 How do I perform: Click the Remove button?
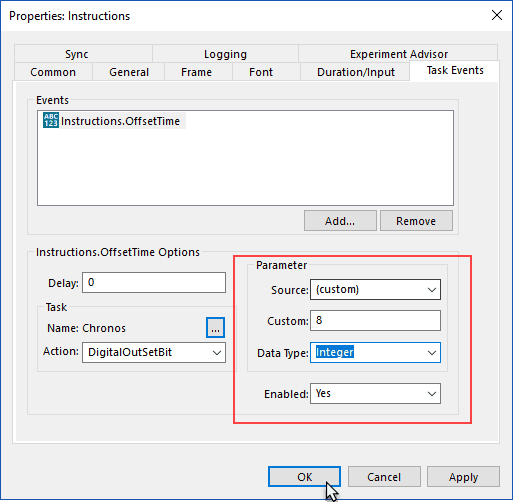tap(416, 221)
